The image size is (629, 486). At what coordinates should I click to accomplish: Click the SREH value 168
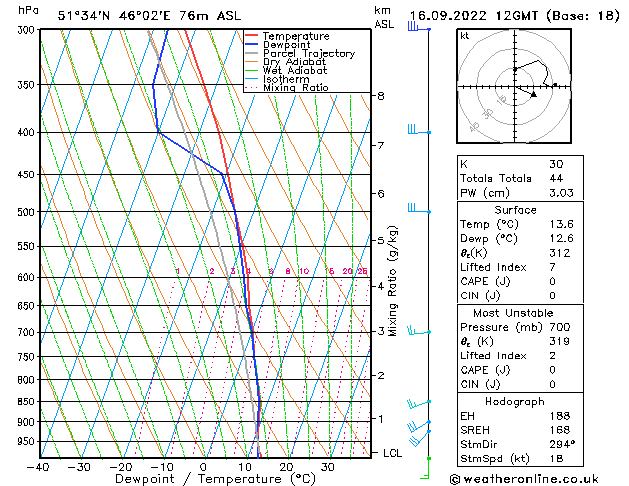560,430
